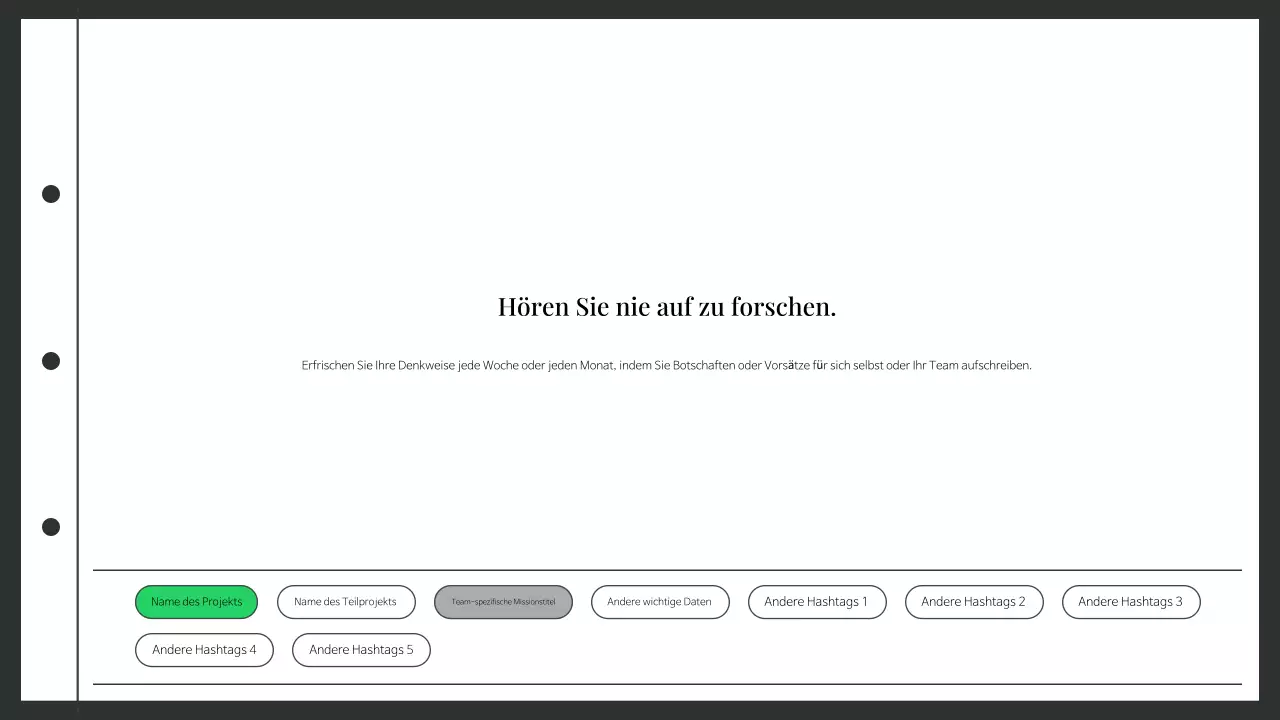
Task: Toggle the highlighted green project tag off
Action: [x=196, y=601]
